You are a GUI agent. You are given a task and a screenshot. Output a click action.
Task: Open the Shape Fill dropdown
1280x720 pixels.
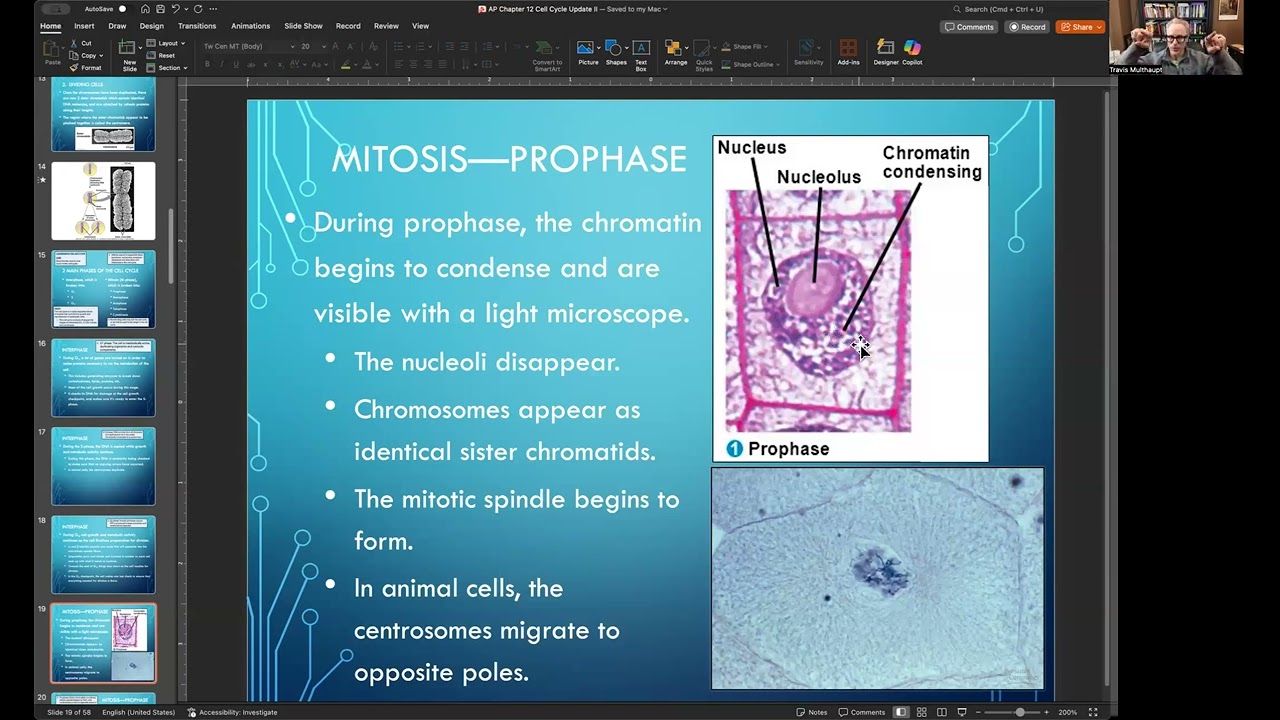click(x=745, y=46)
